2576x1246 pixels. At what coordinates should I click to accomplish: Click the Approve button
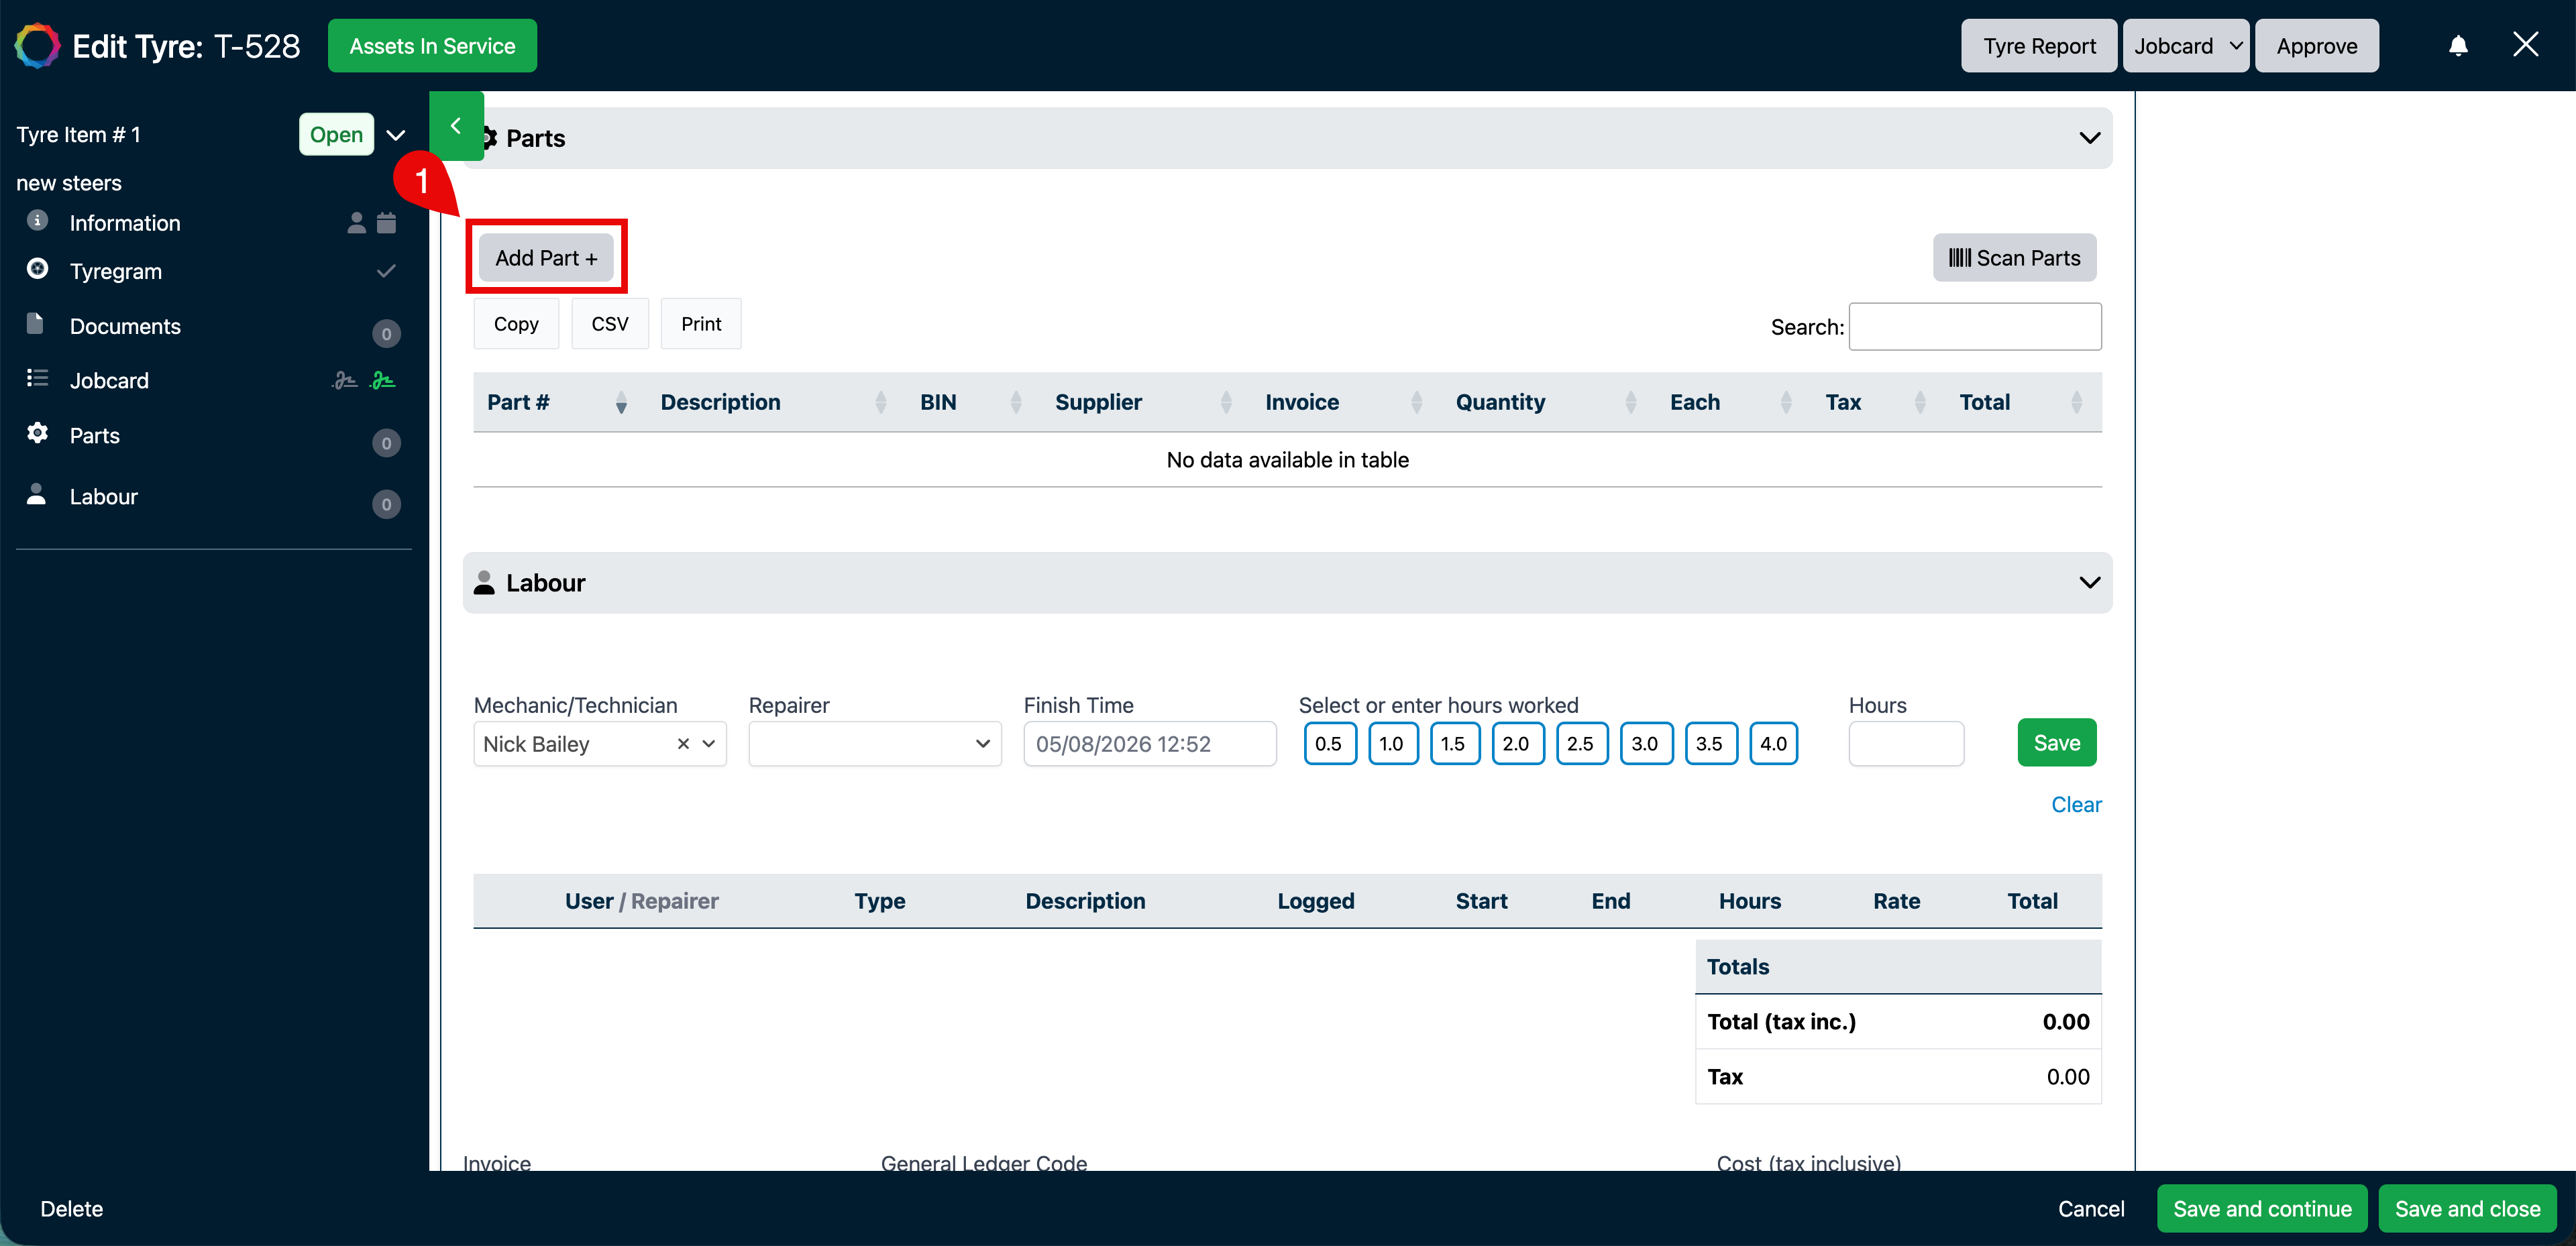click(x=2317, y=46)
